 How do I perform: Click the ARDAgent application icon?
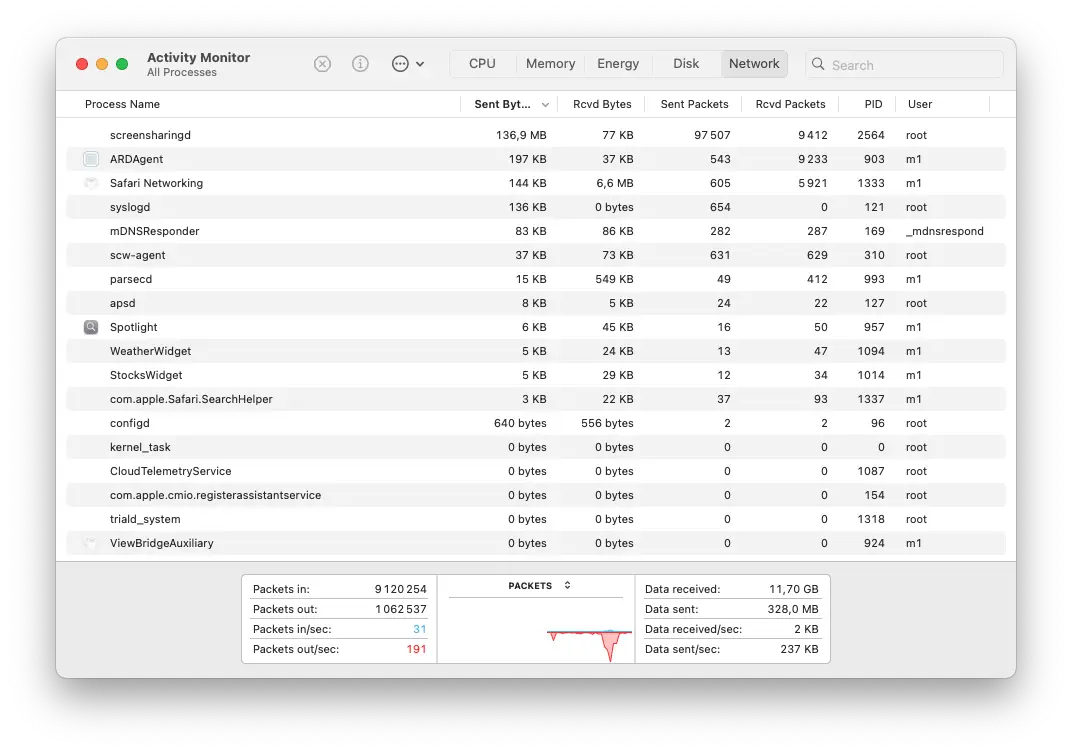coord(90,159)
